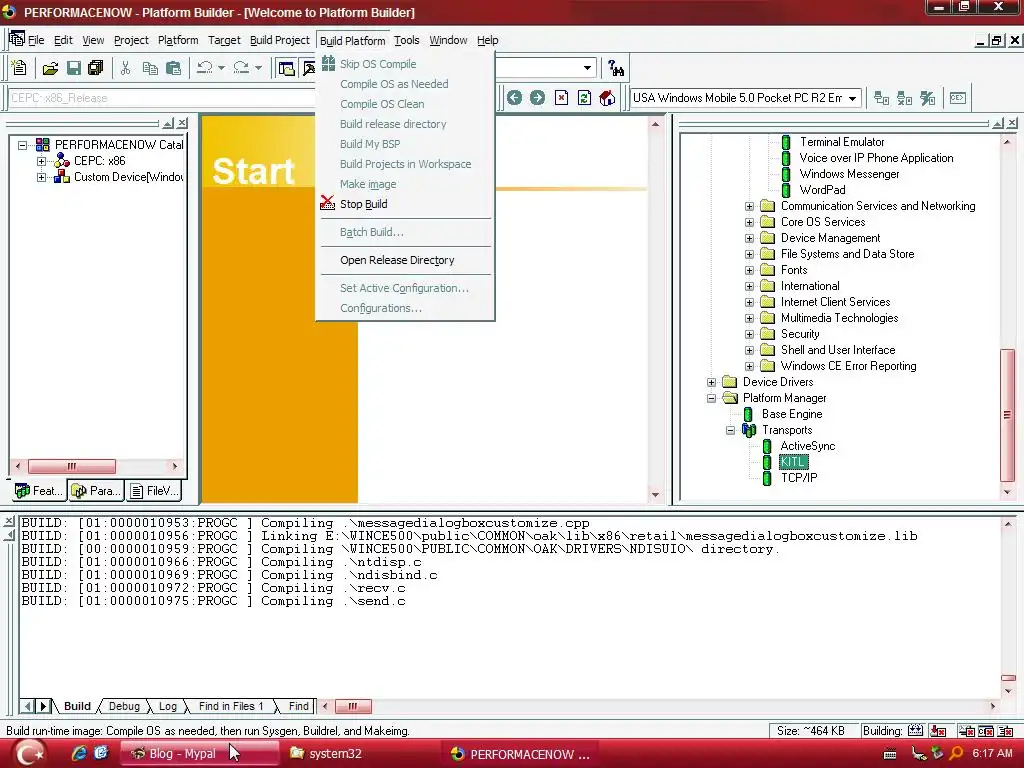Toggle the workspace window toolbar icon
Screen dimensions: 1024x768
[x=286, y=67]
